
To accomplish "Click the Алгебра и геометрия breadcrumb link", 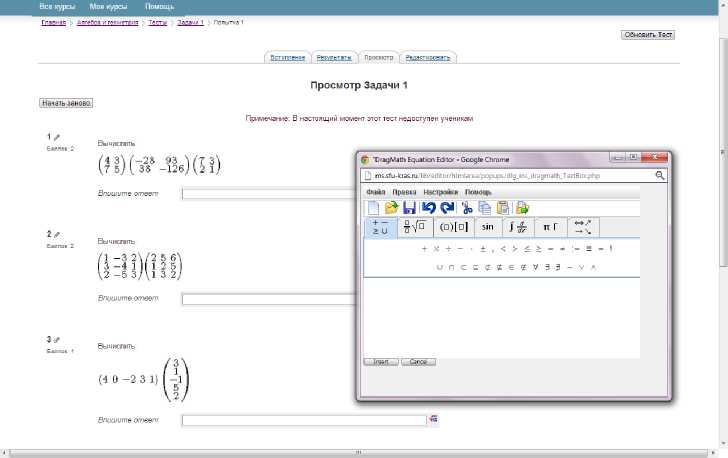I will (x=109, y=22).
